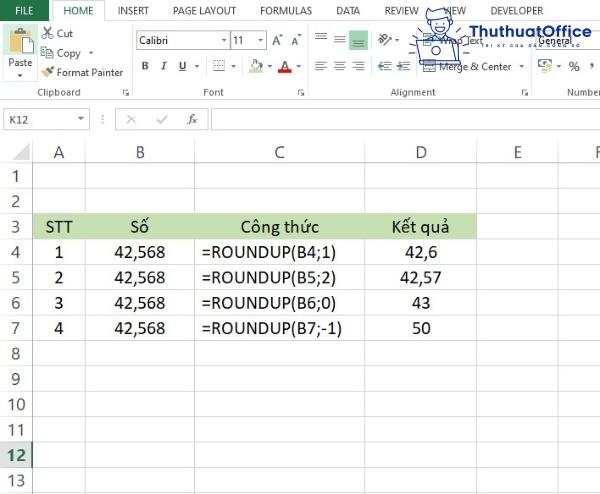Align text left
The width and height of the screenshot is (600, 494).
pyautogui.click(x=321, y=66)
